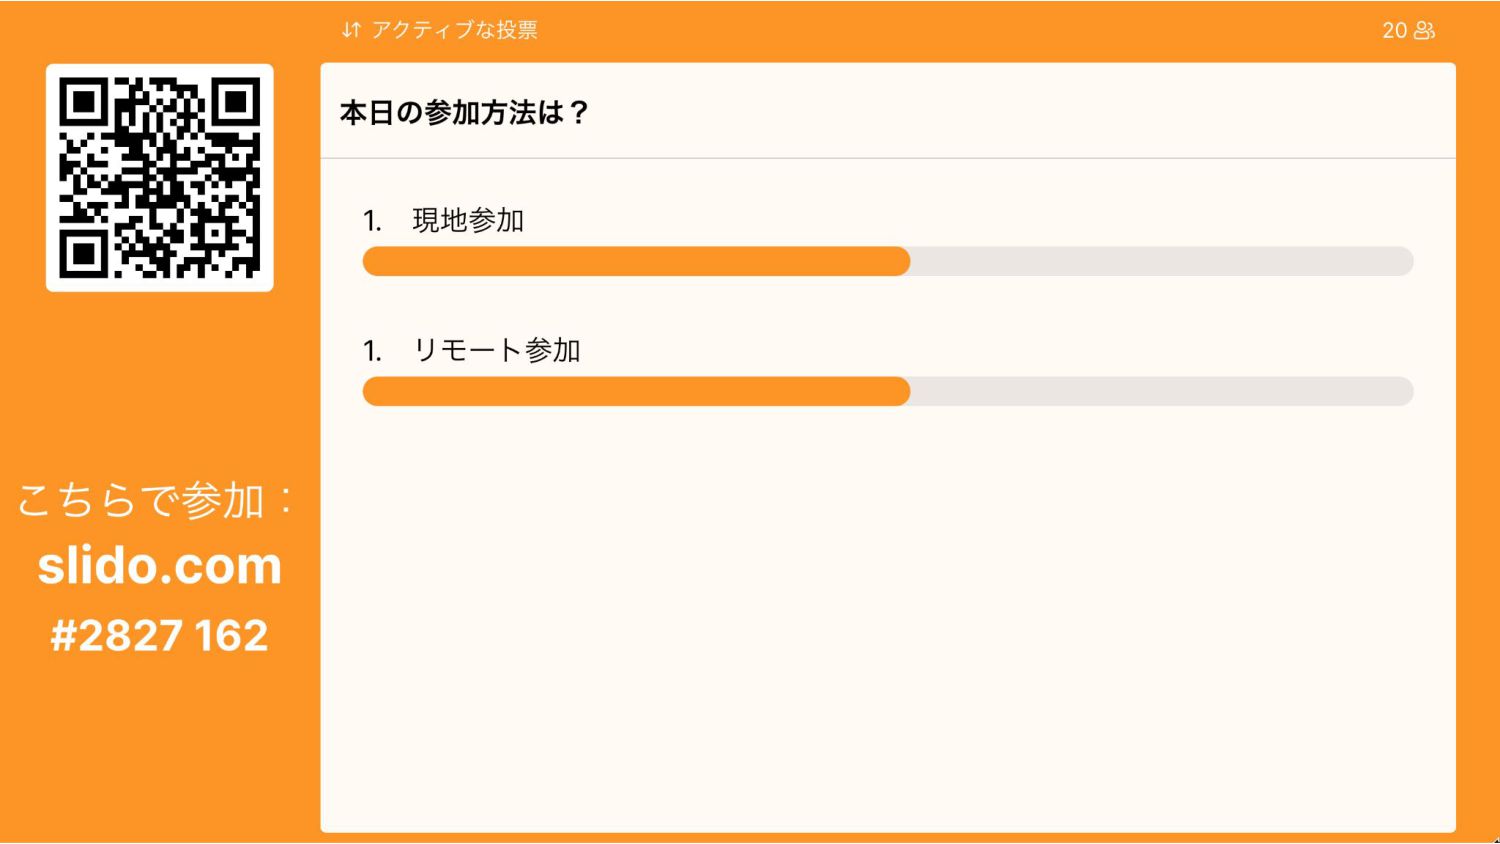
Task: Click the participants people icon
Action: pos(1424,31)
